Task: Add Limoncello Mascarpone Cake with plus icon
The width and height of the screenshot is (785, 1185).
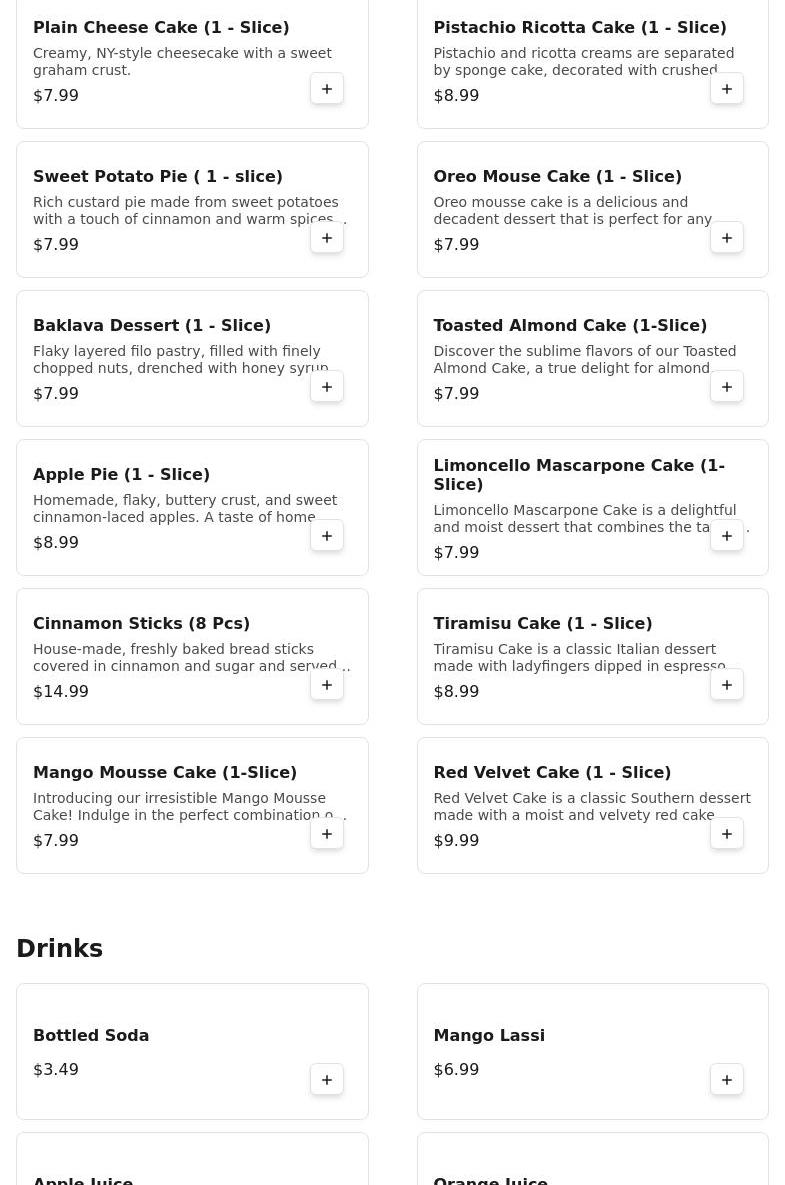Action: pyautogui.click(x=726, y=535)
